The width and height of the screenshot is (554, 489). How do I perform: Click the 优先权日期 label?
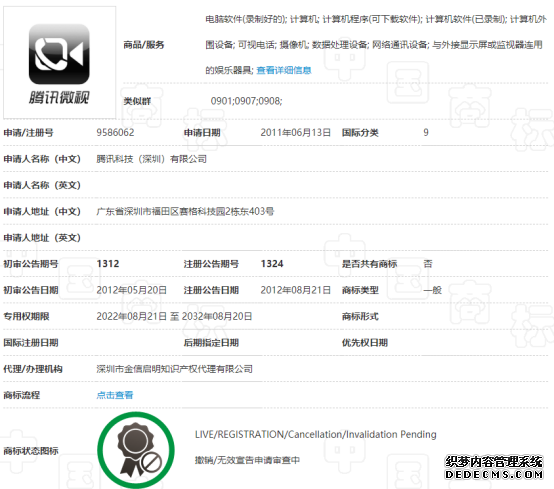point(365,343)
